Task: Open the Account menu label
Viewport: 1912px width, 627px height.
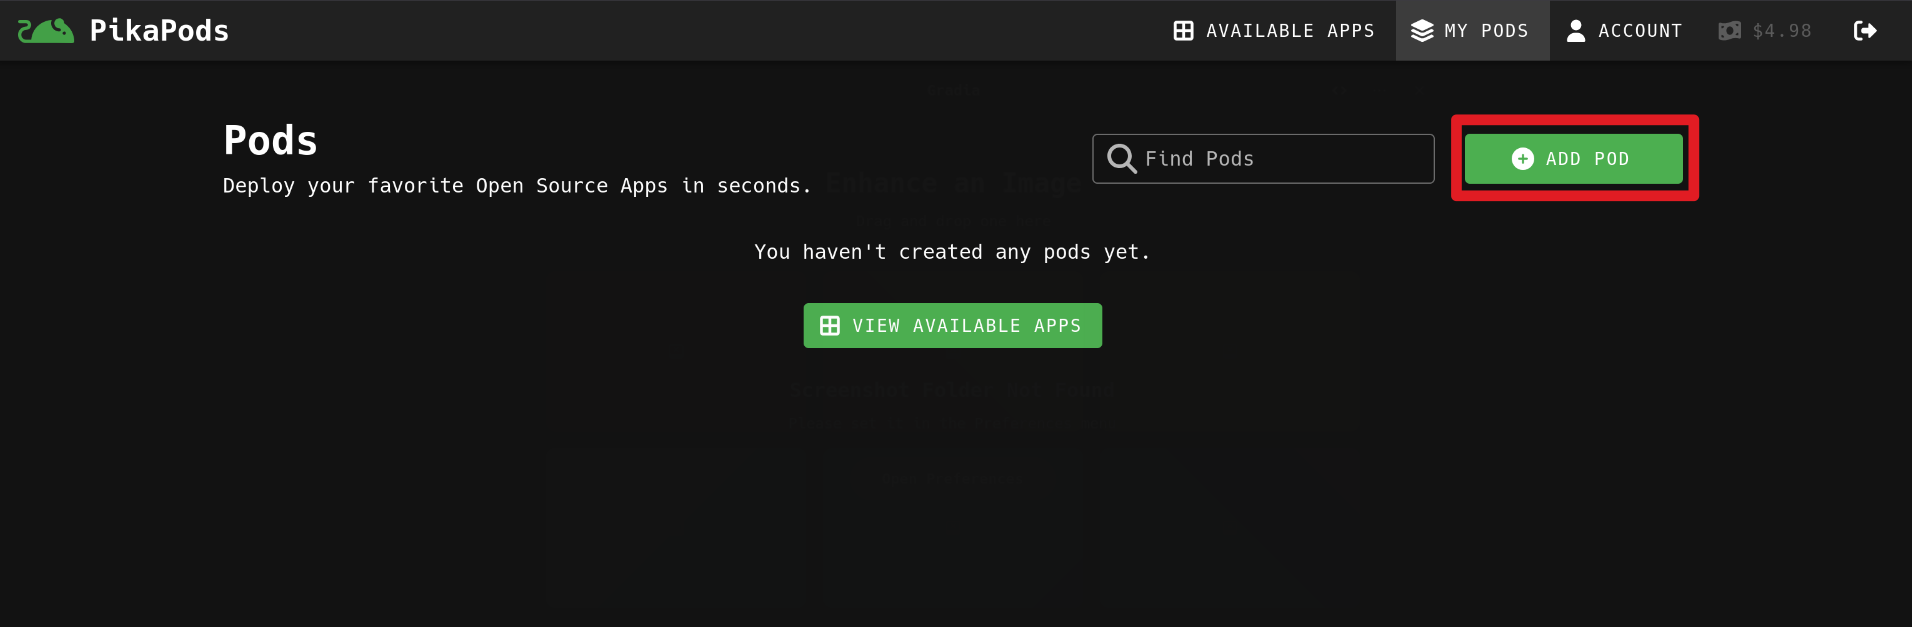Action: tap(1640, 31)
